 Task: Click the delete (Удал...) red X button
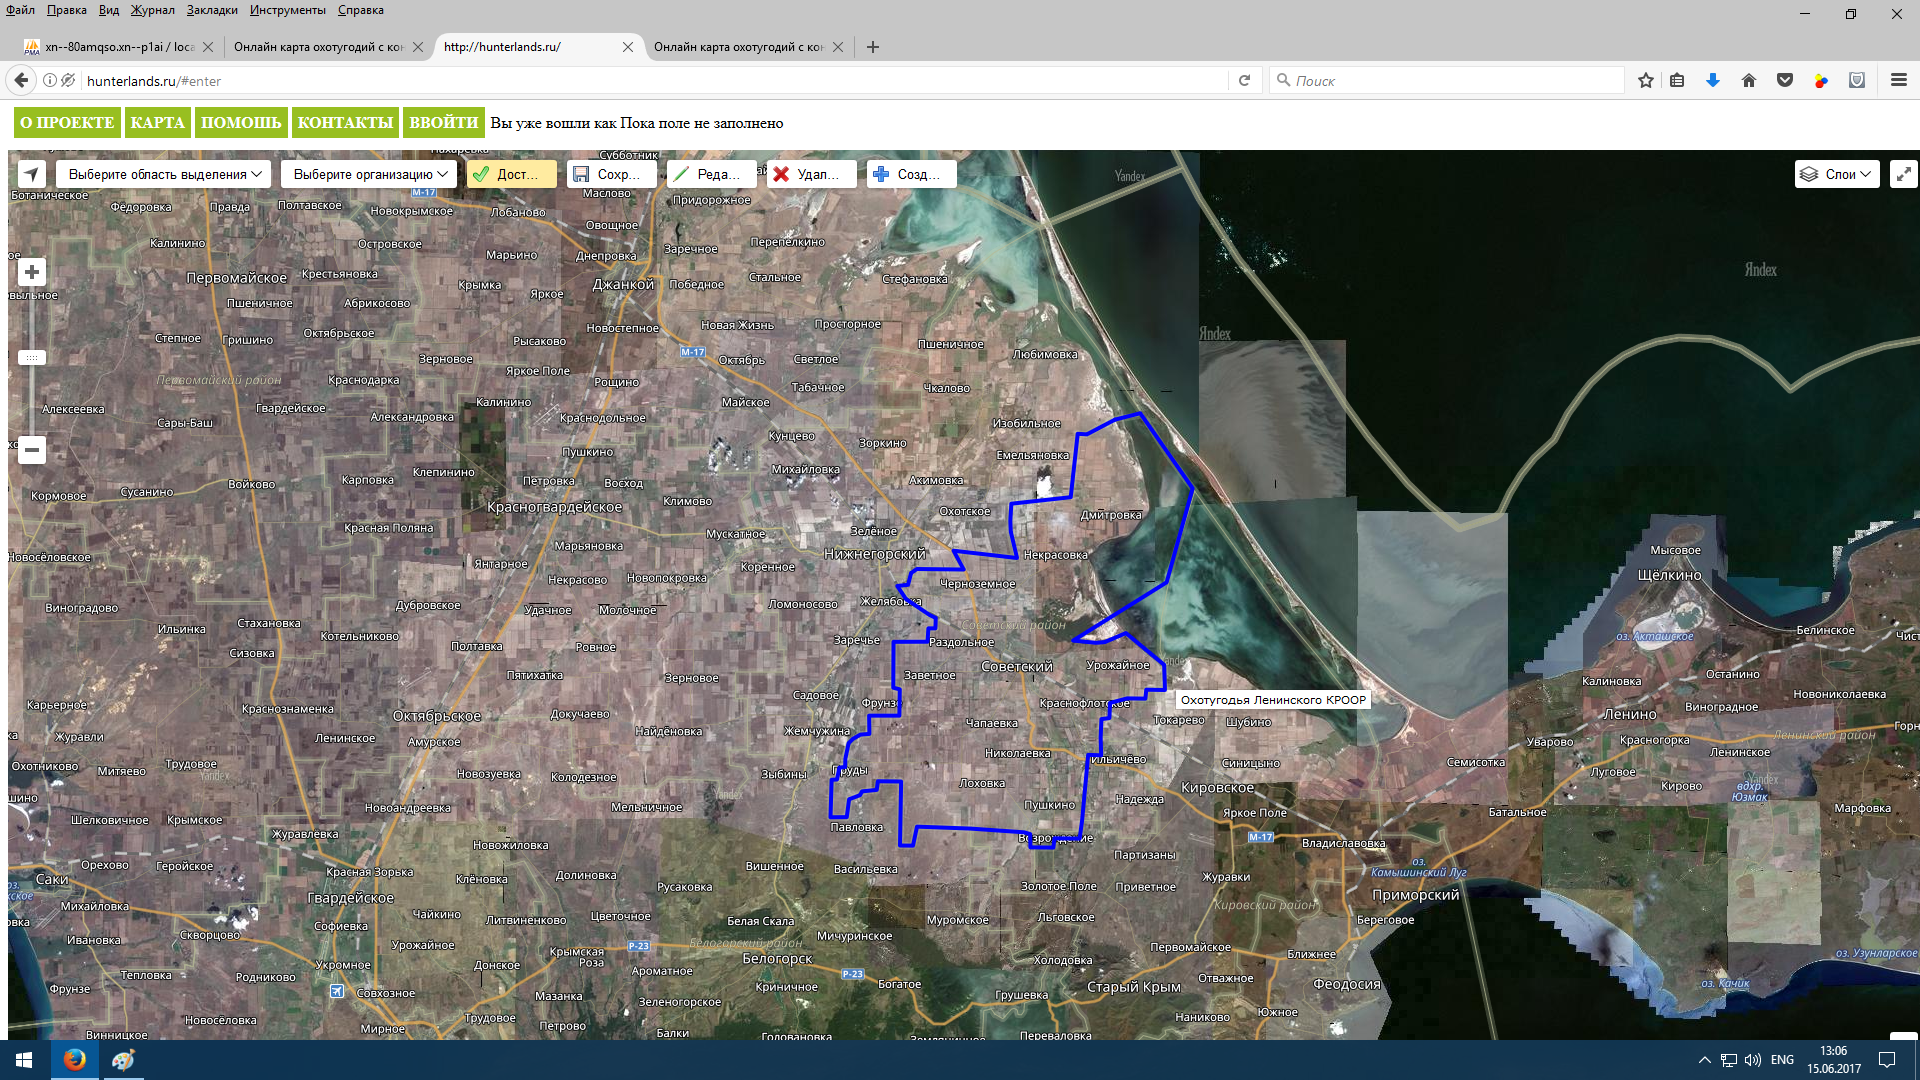tap(811, 174)
